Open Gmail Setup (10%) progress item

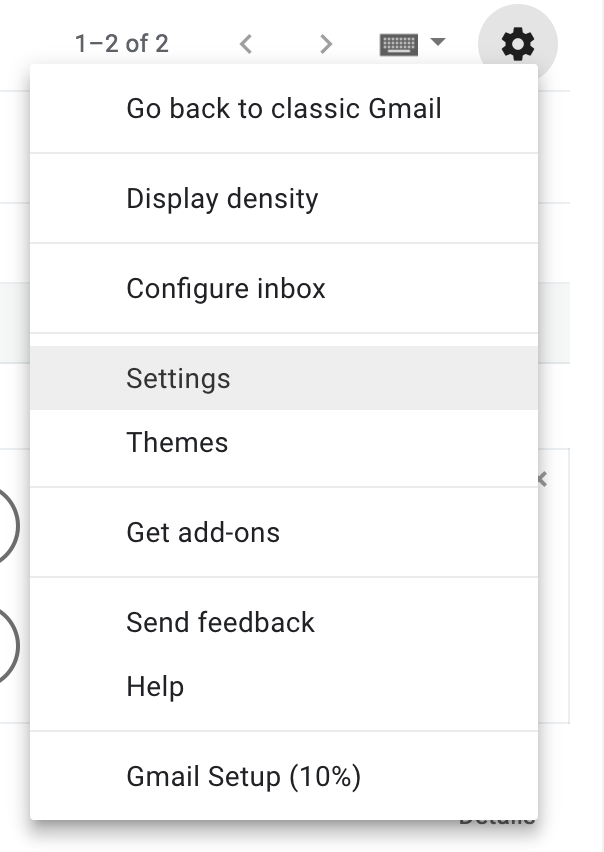243,776
